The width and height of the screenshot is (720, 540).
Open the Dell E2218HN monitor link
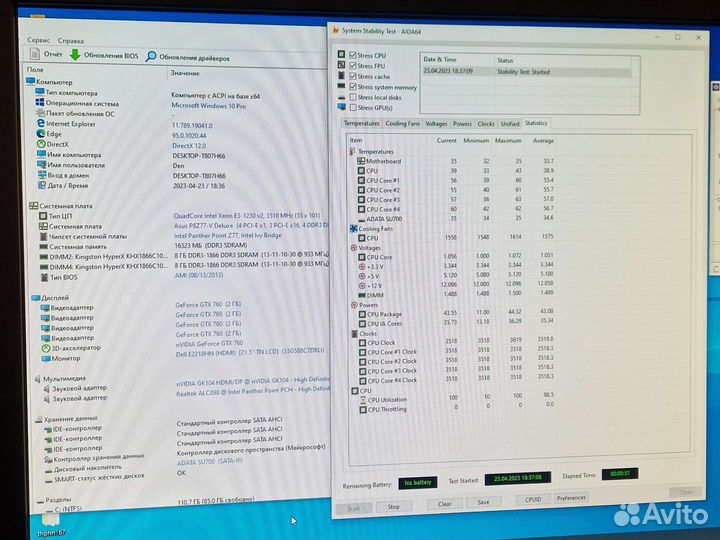coord(250,353)
